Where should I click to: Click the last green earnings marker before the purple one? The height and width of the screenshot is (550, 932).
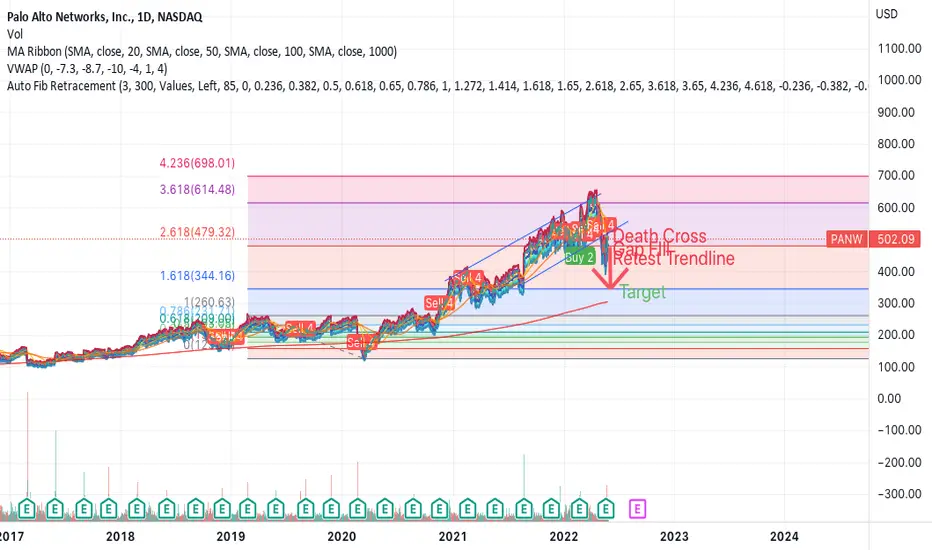coord(605,508)
